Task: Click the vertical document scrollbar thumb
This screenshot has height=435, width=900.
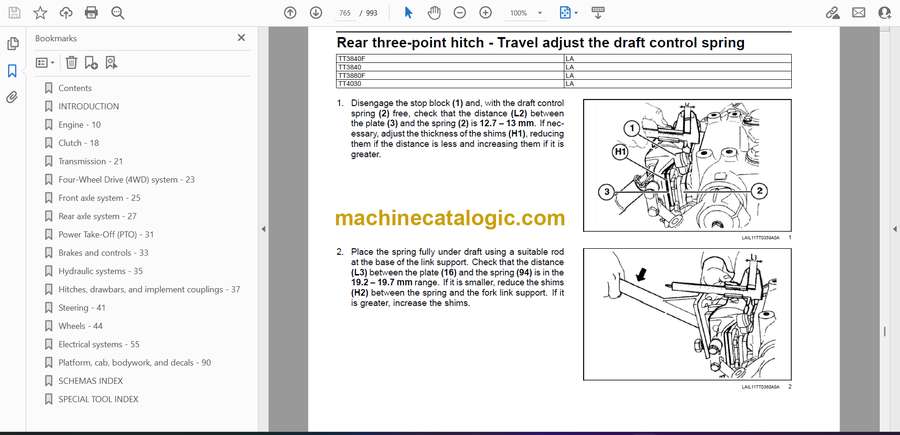Action: point(885,333)
